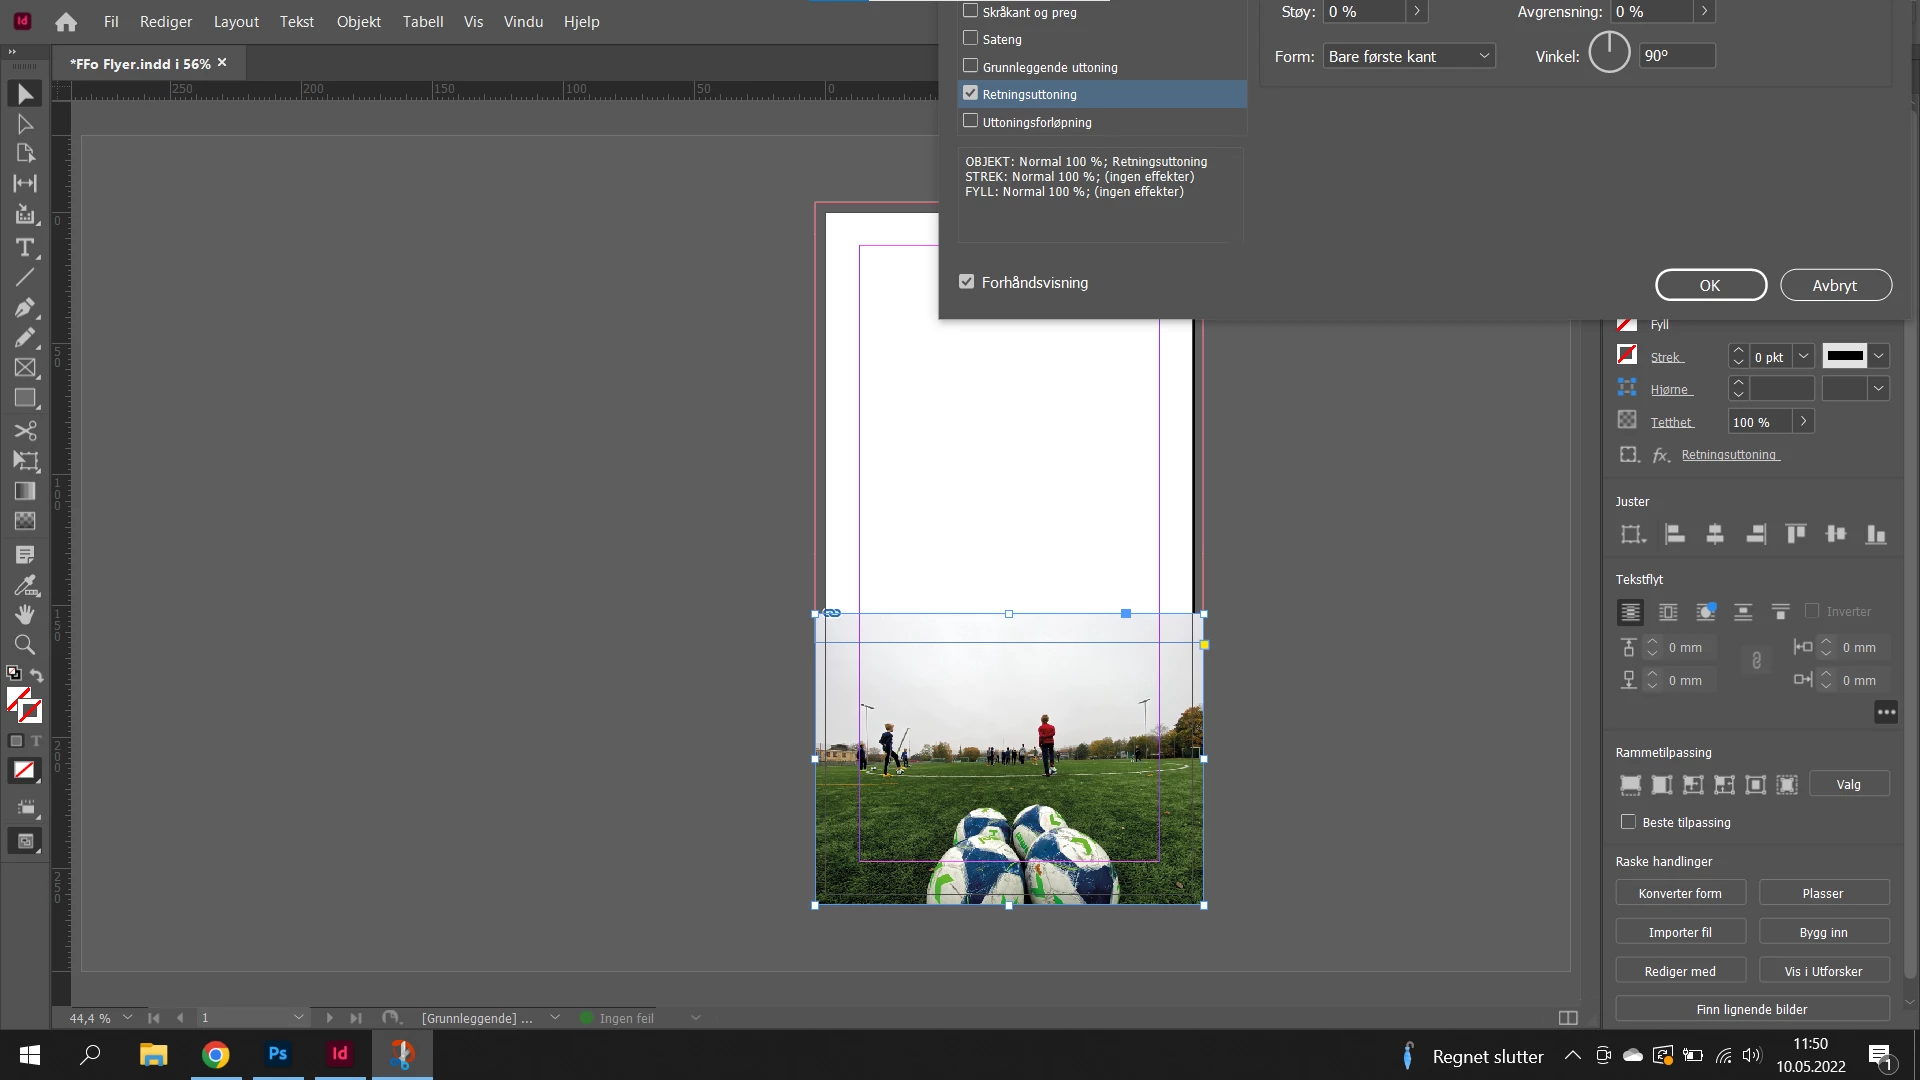This screenshot has height=1080, width=1920.
Task: Click the fill frame proportionally icon
Action: point(1630,785)
